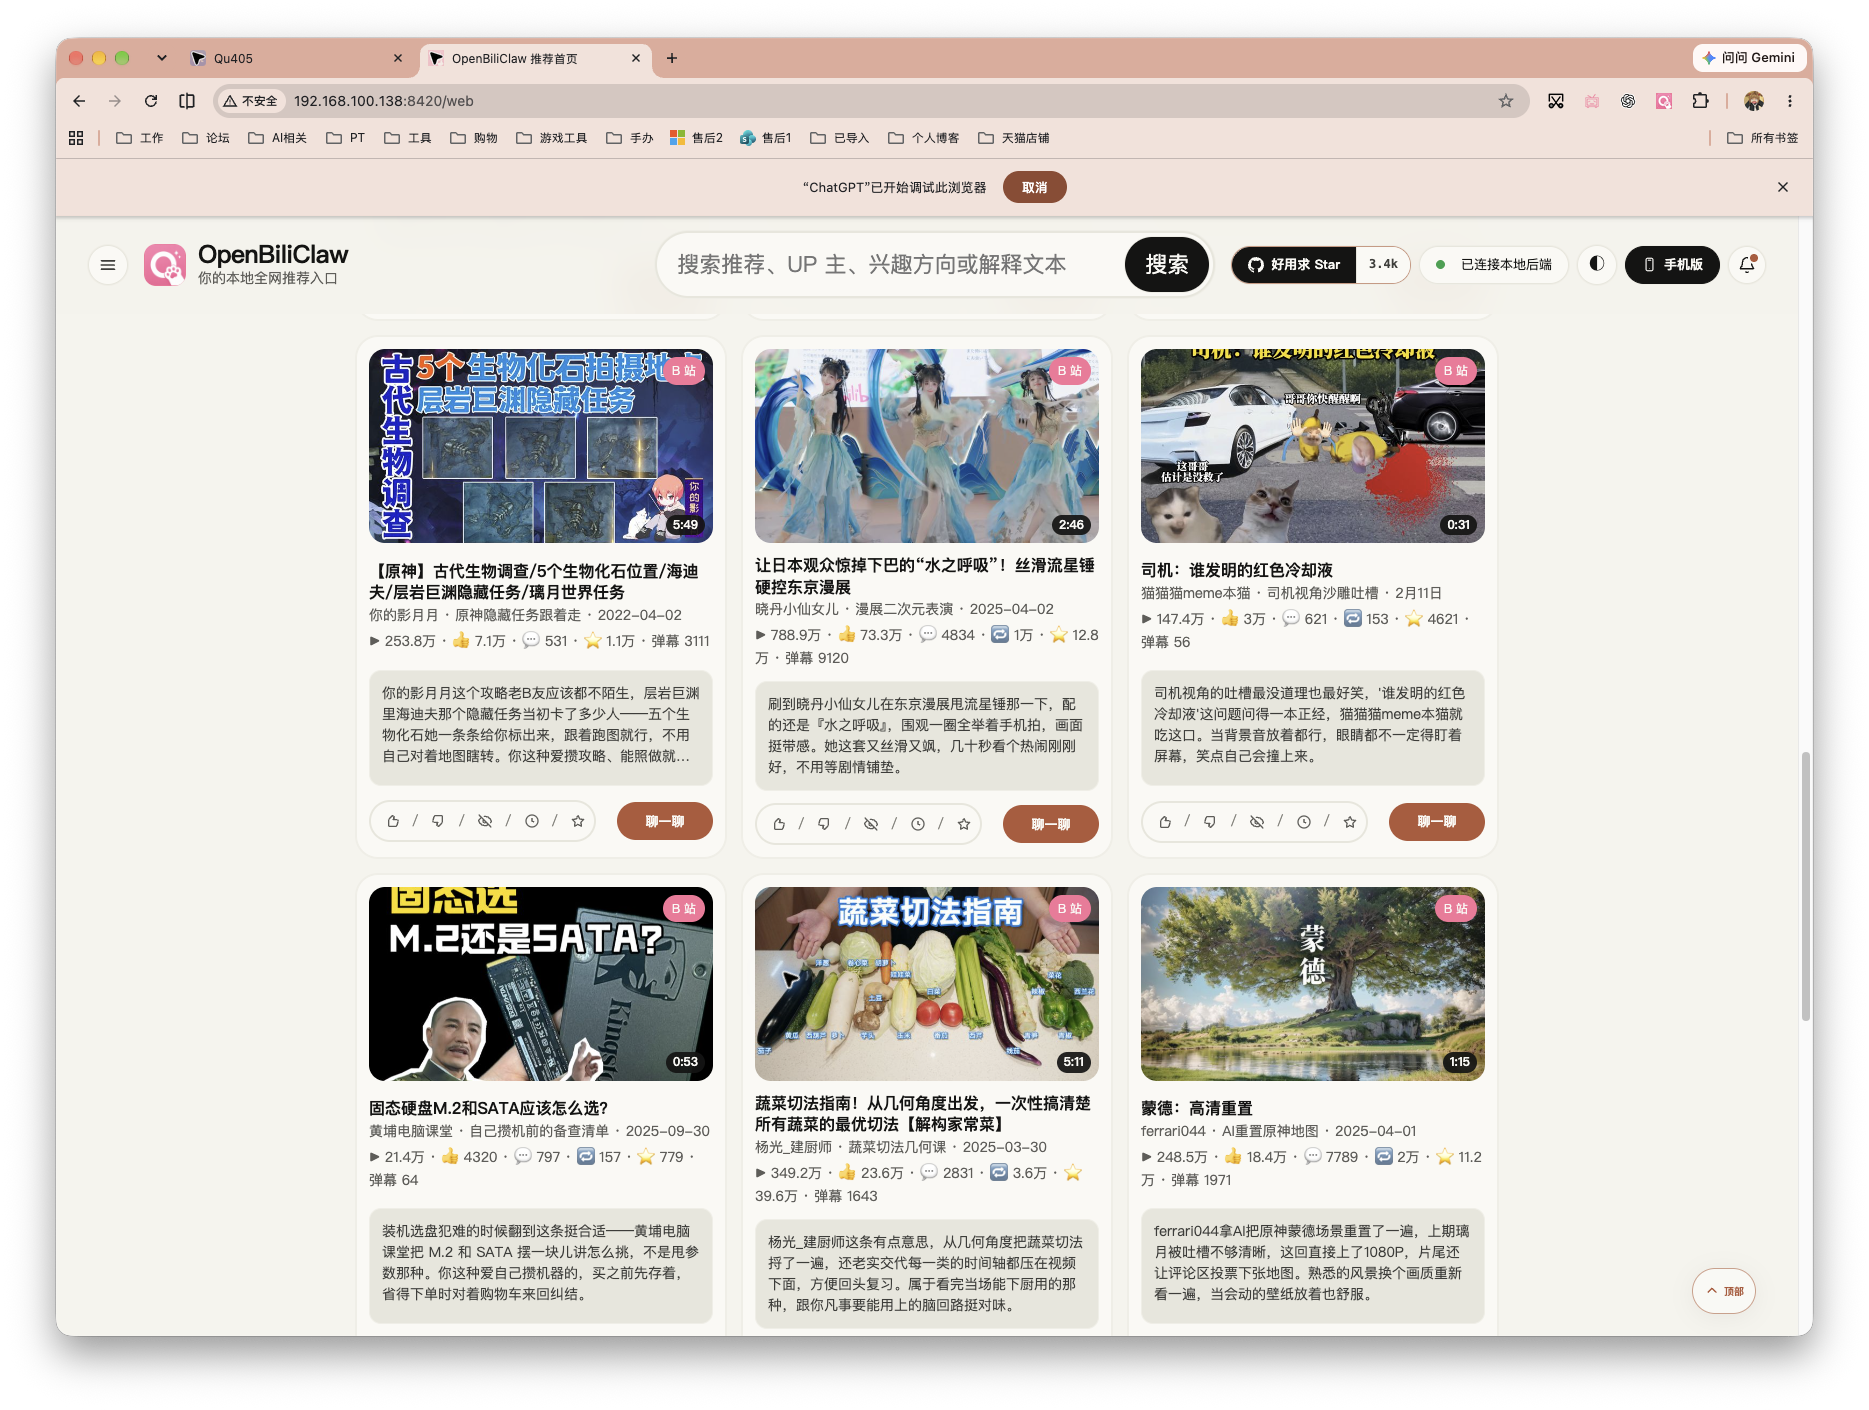Click 聊一聊 on the 水之呼吸 card
Image resolution: width=1869 pixels, height=1410 pixels.
coord(1051,824)
